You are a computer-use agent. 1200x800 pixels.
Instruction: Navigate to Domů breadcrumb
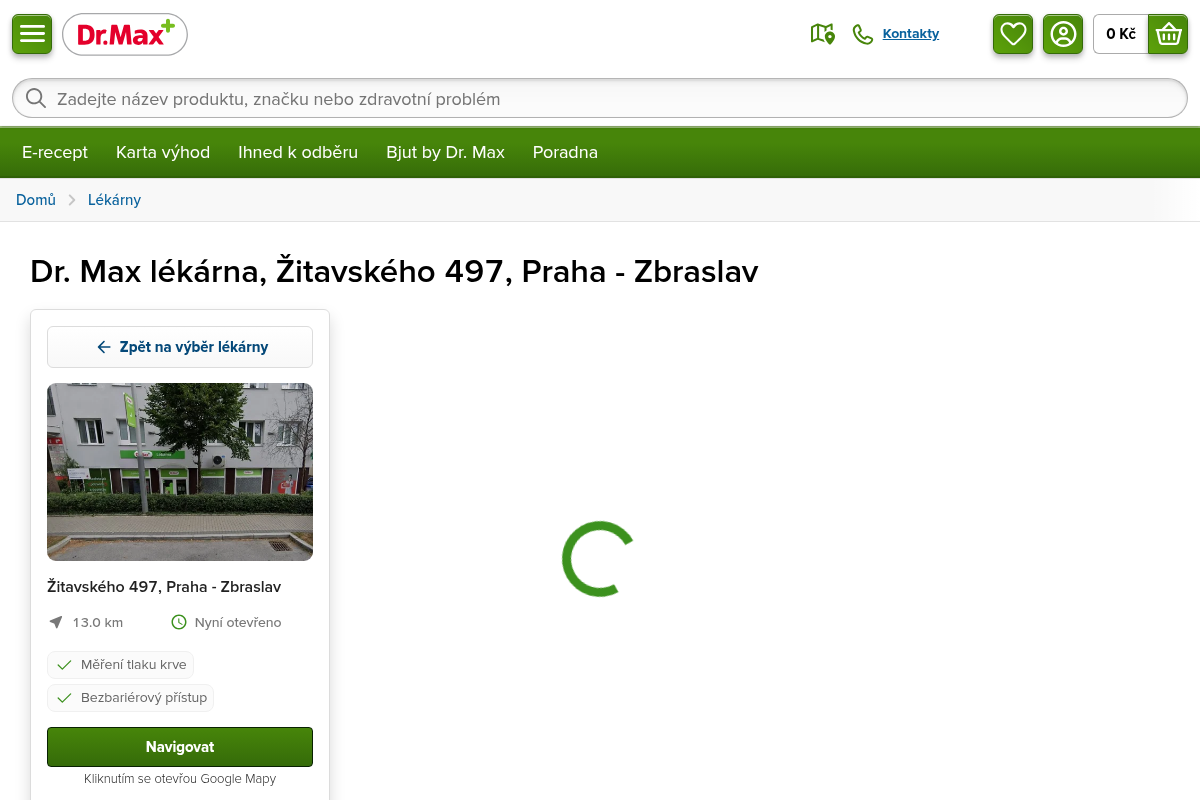click(36, 200)
